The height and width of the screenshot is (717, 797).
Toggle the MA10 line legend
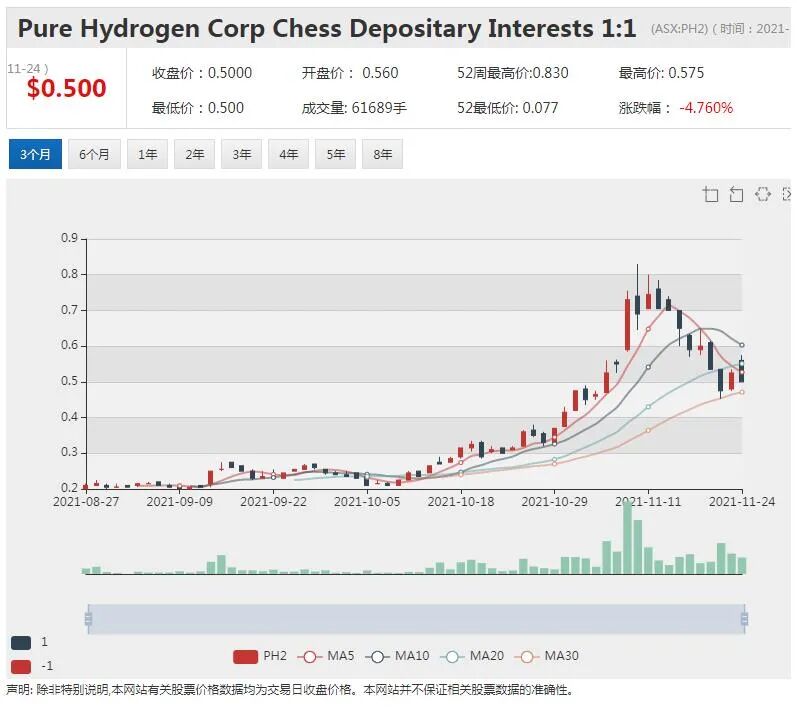(397, 657)
